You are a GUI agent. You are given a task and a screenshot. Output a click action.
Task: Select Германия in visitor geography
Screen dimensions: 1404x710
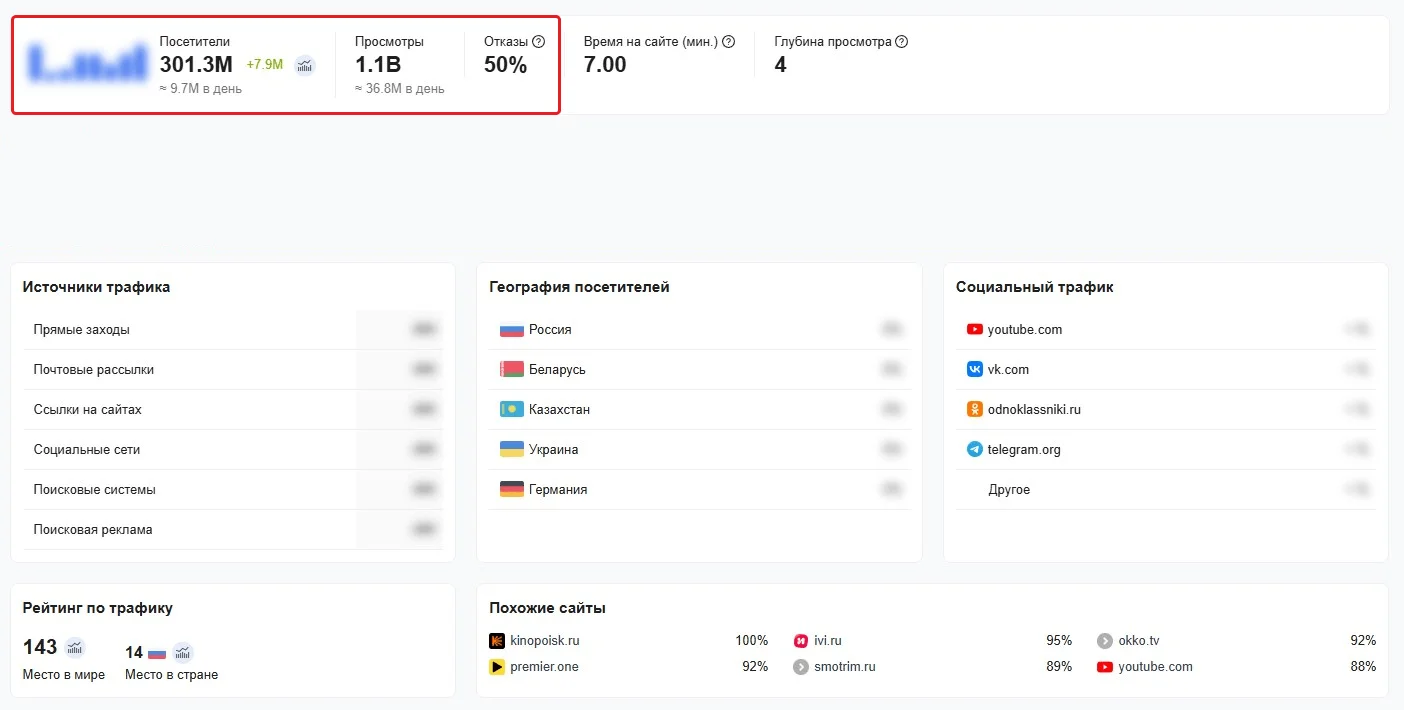[x=700, y=490]
